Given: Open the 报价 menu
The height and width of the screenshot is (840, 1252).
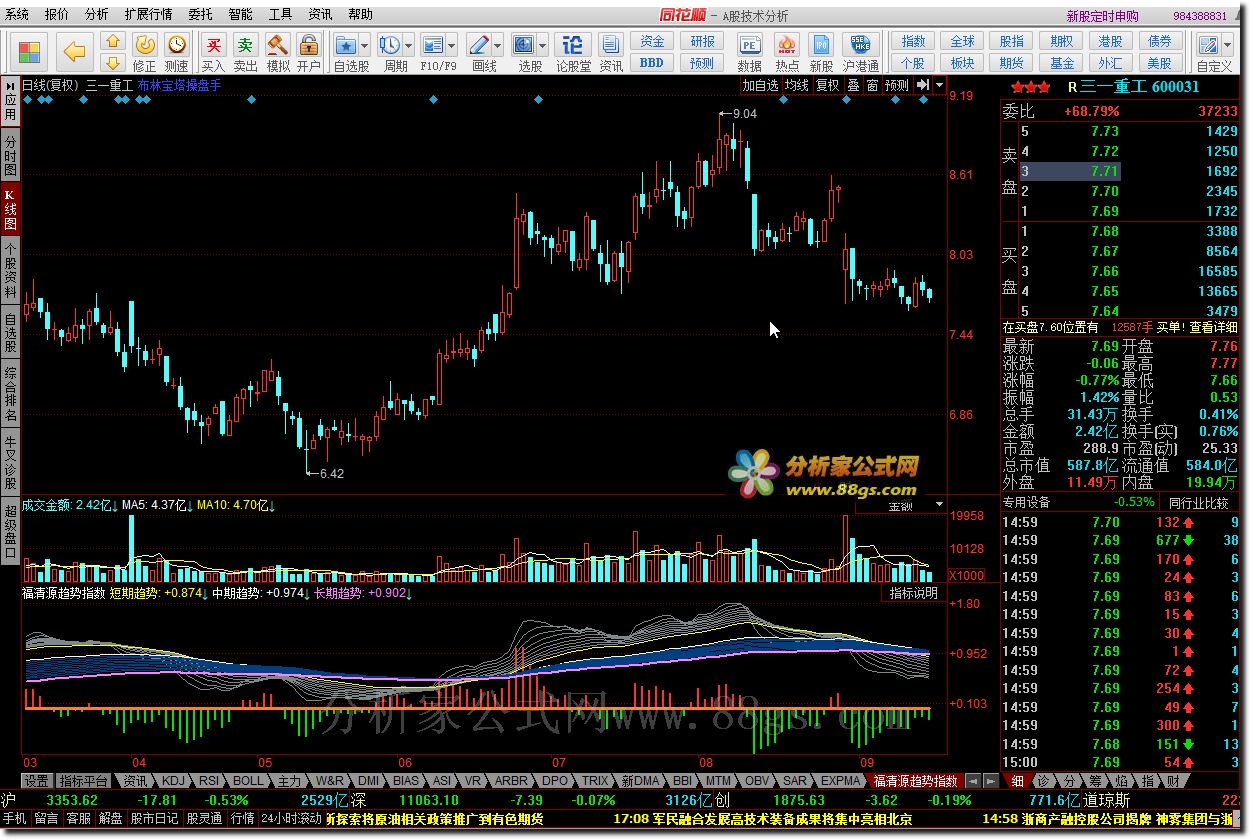Looking at the screenshot, I should pos(57,15).
